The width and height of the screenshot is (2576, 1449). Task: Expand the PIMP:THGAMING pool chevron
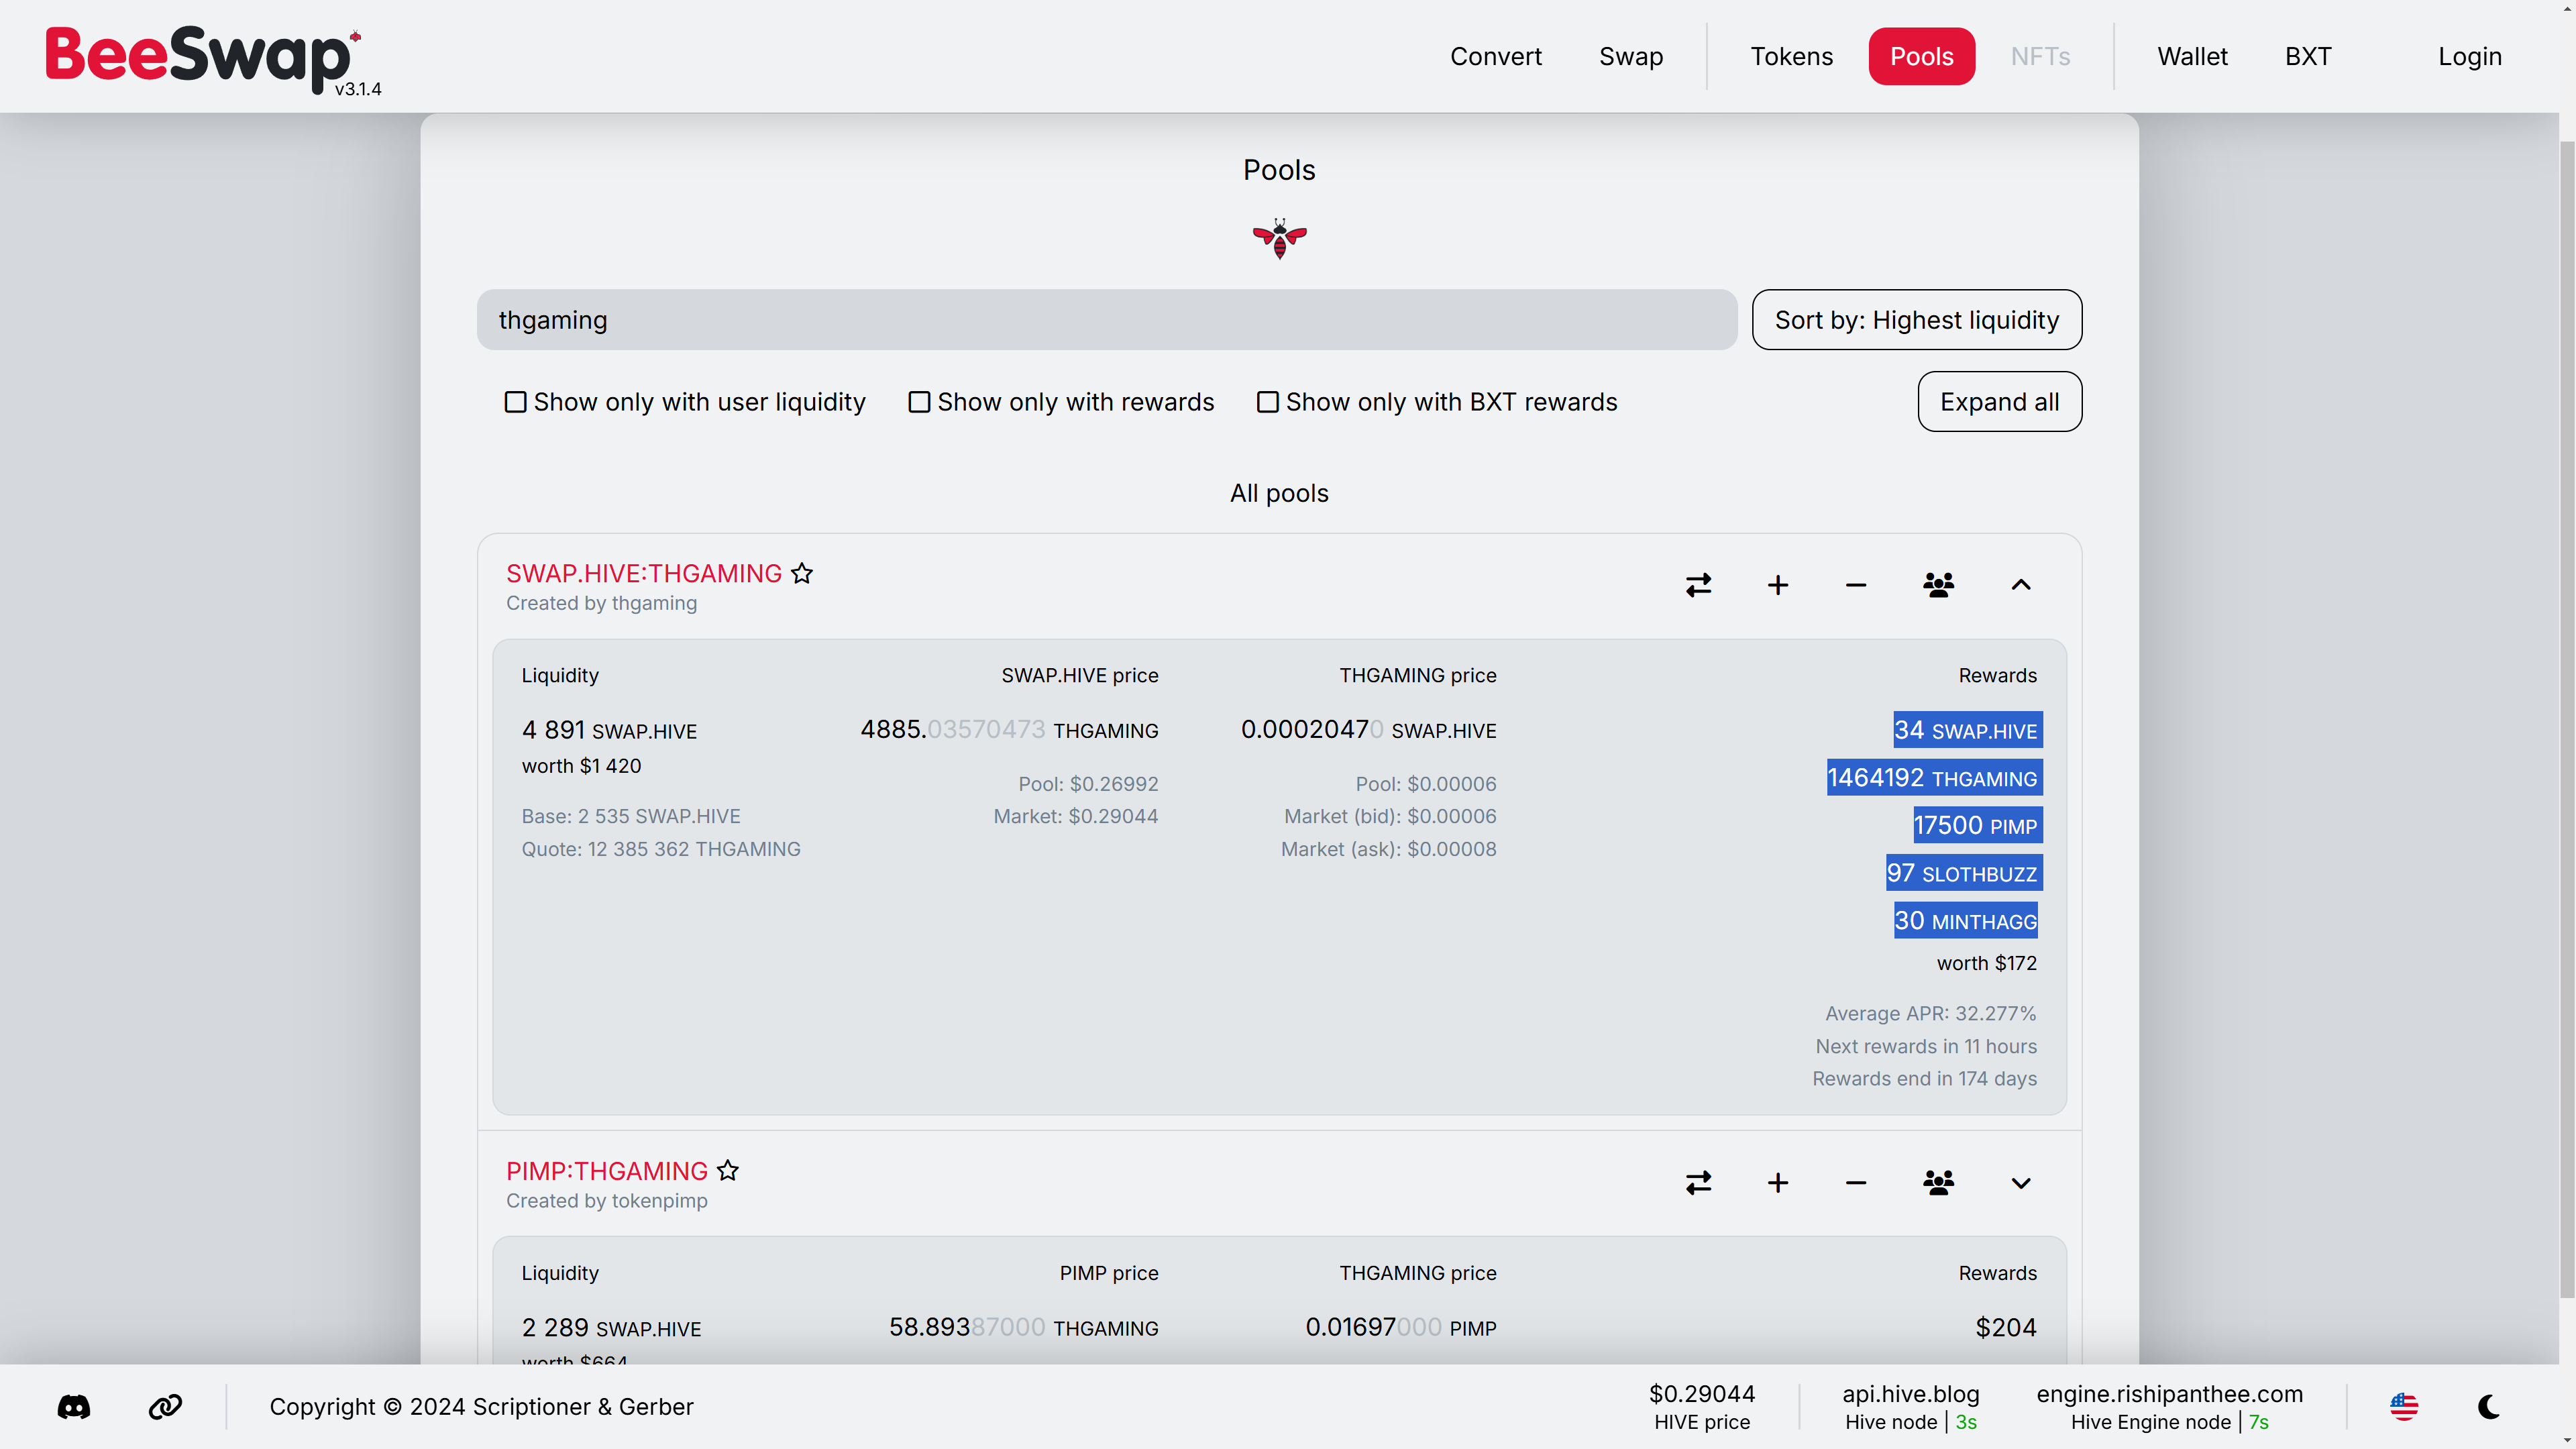(2021, 1183)
